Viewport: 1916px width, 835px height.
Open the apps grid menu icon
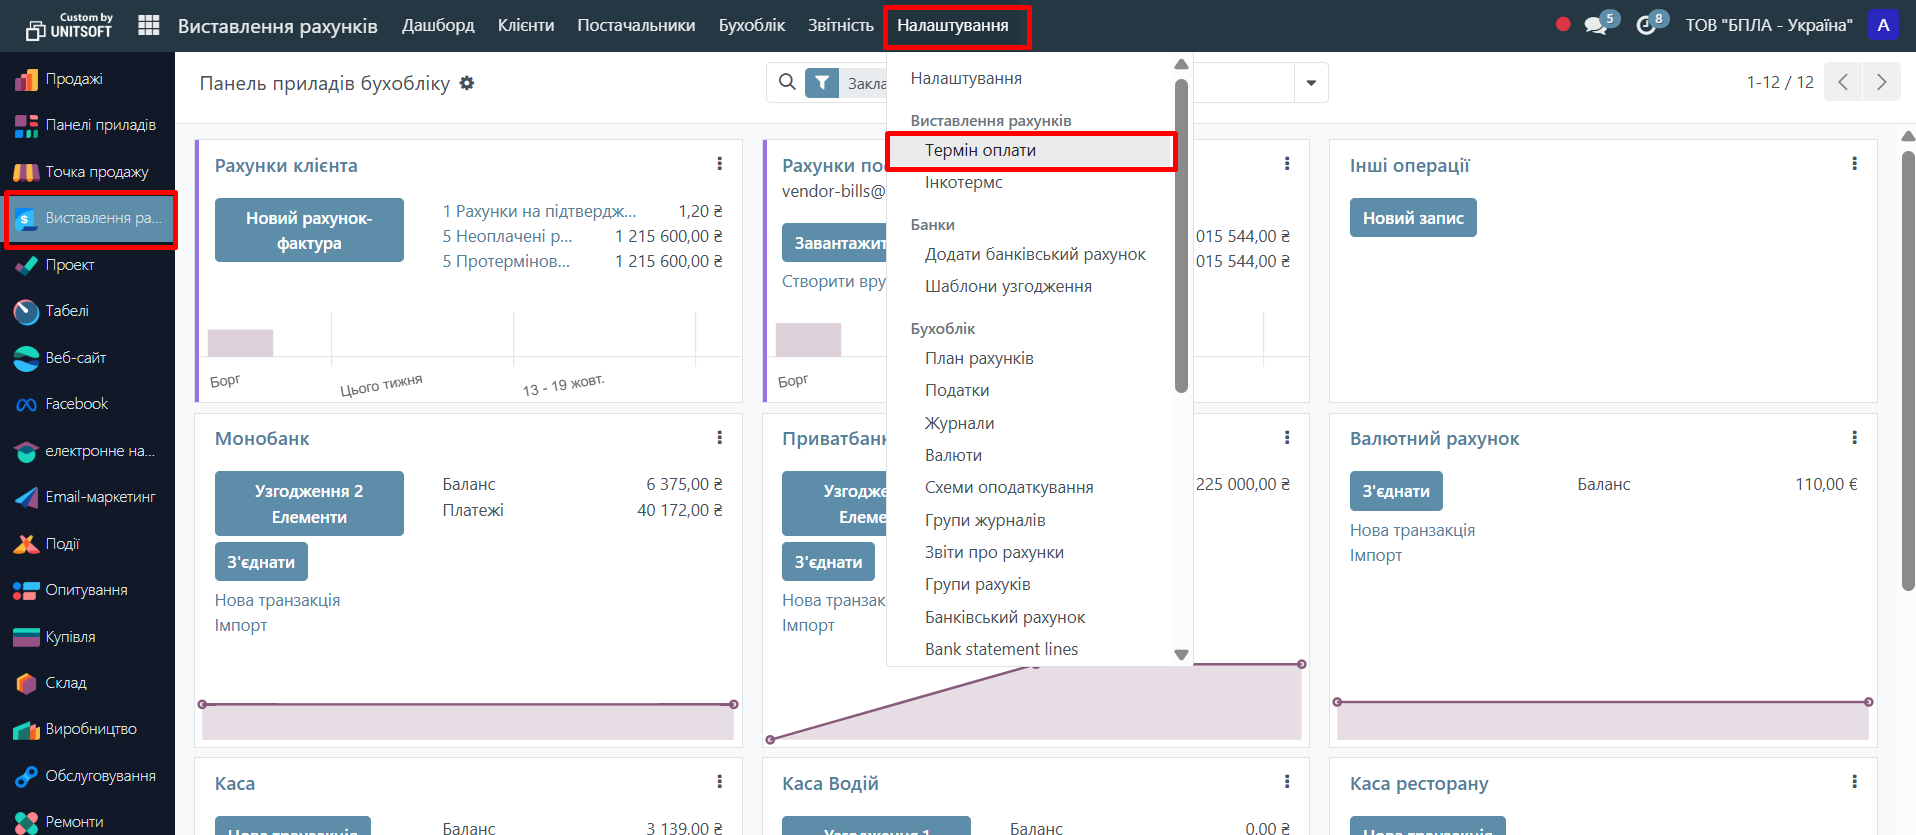[149, 25]
